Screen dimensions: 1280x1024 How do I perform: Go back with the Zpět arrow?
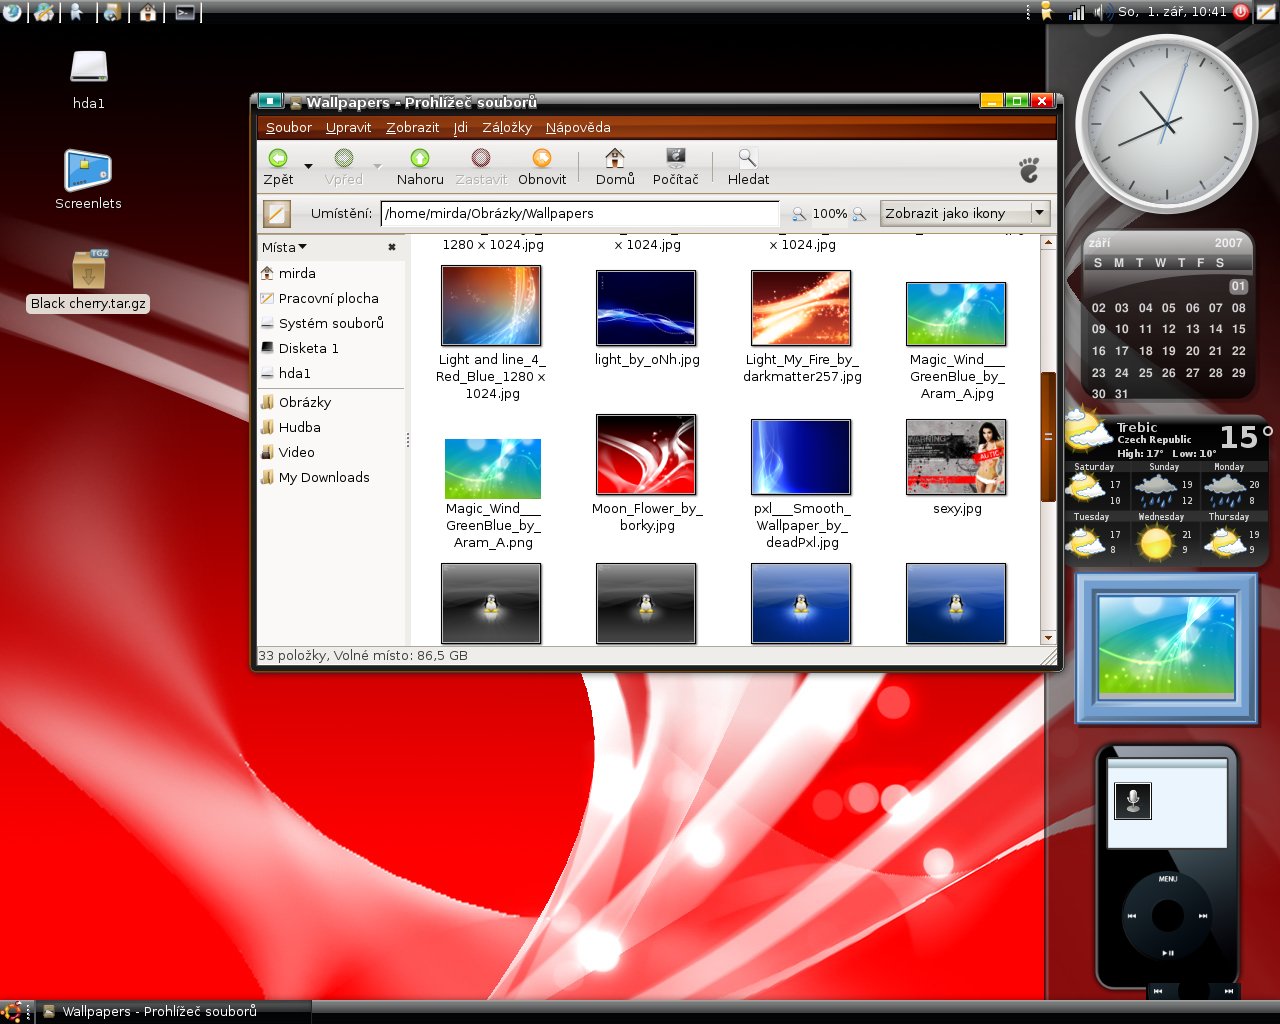tap(278, 166)
